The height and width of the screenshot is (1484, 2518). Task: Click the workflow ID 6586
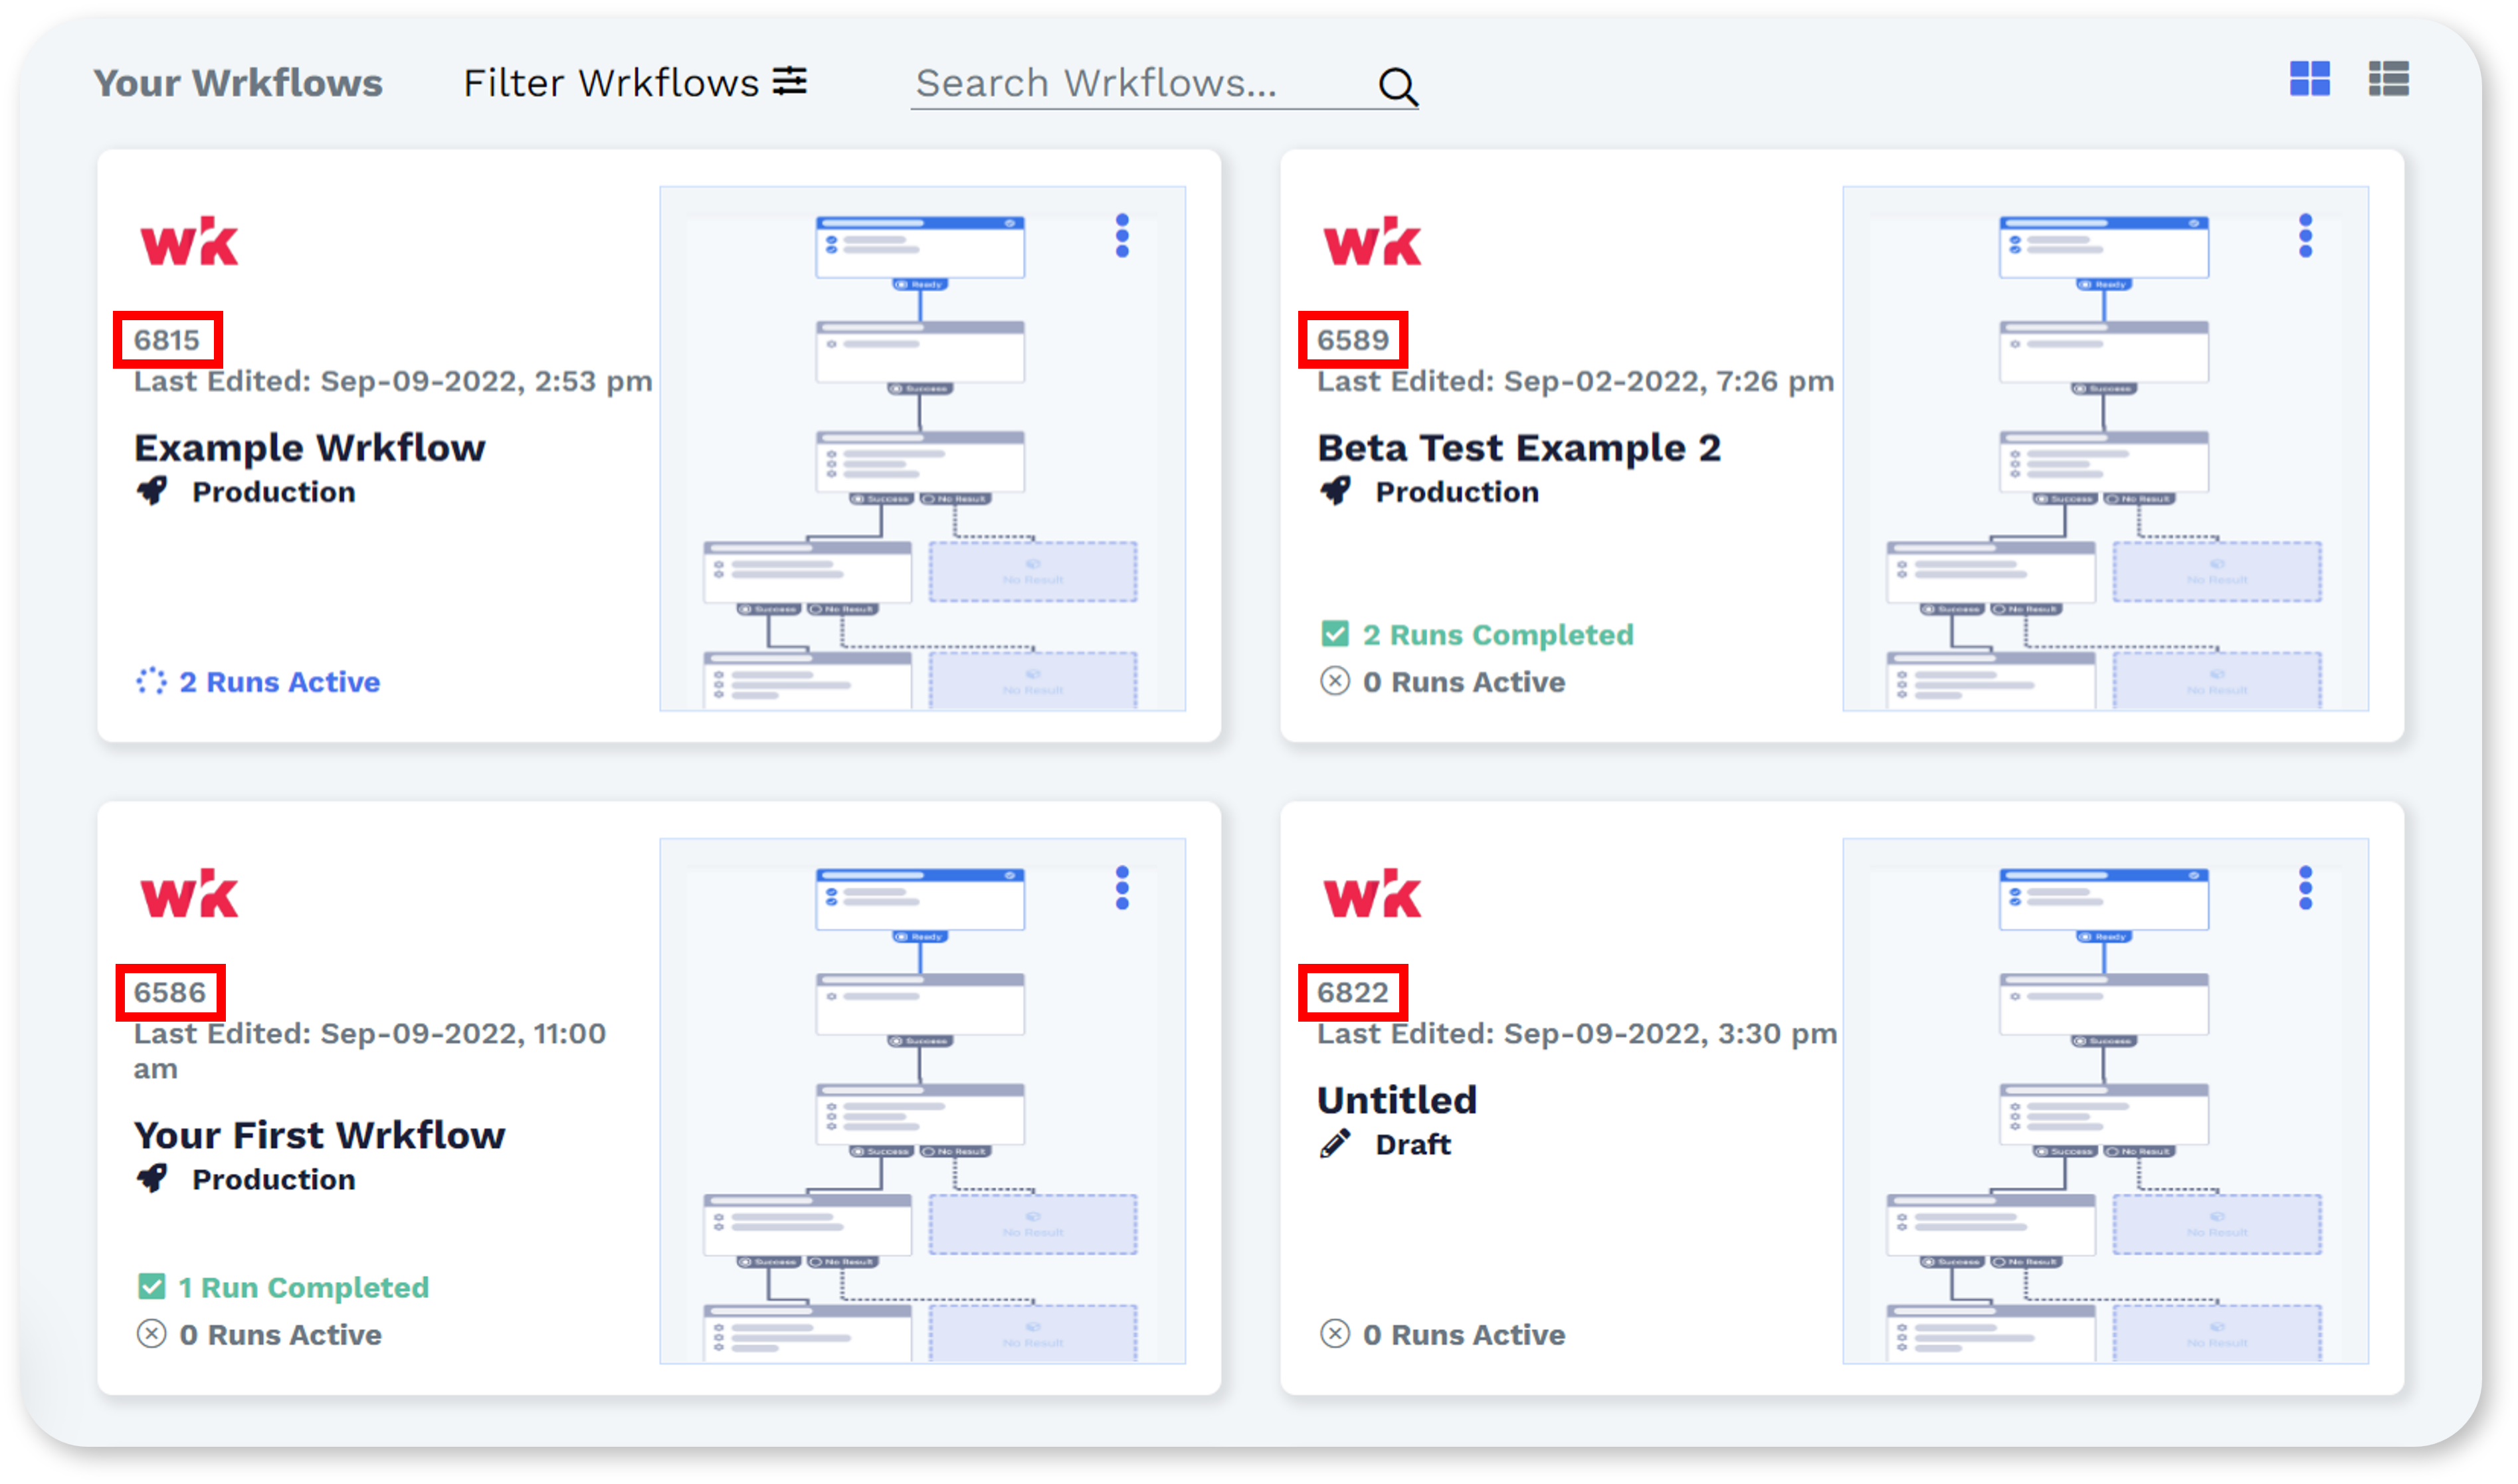coord(170,993)
